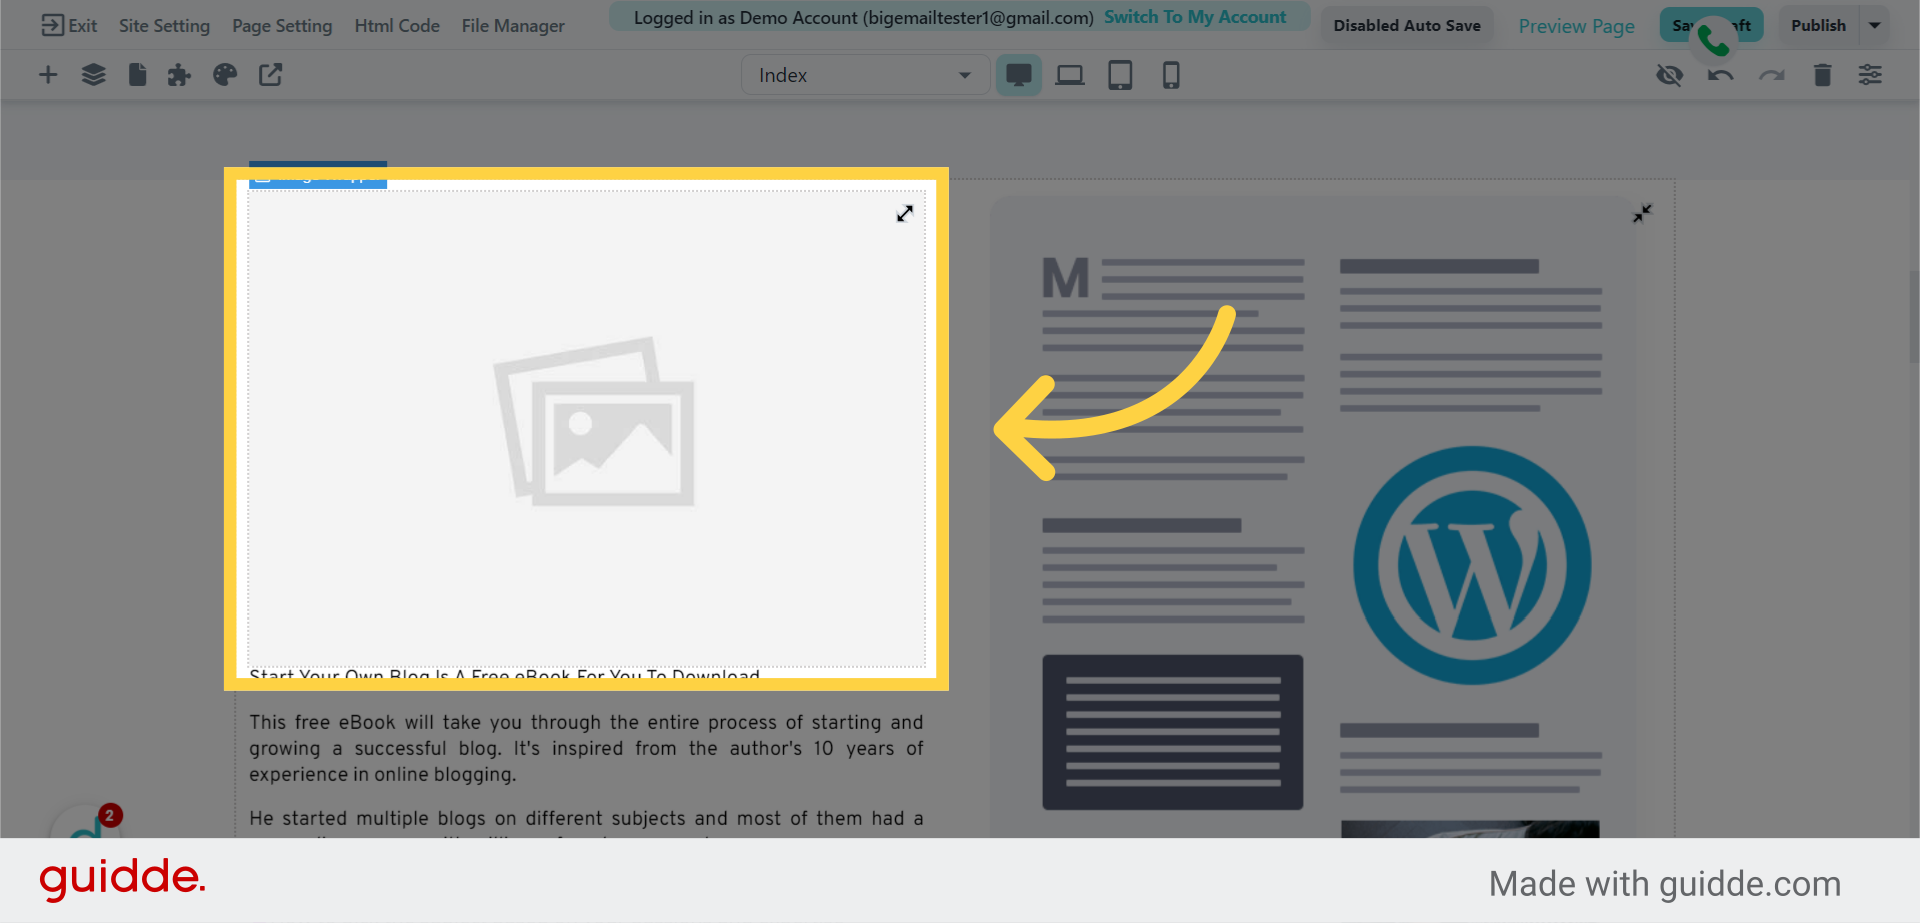The height and width of the screenshot is (923, 1920).
Task: Open the Index page dropdown
Action: tap(865, 75)
